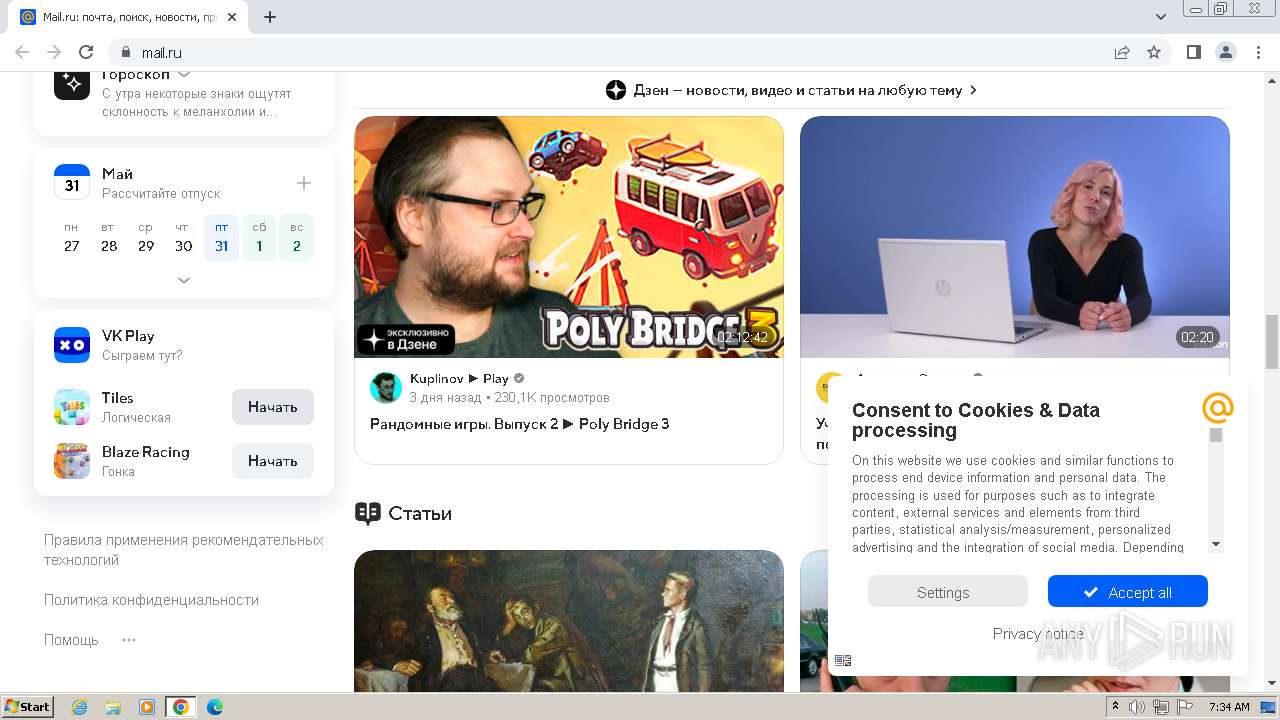The width and height of the screenshot is (1280, 720).
Task: Open more footer options ellipsis
Action: pos(129,640)
